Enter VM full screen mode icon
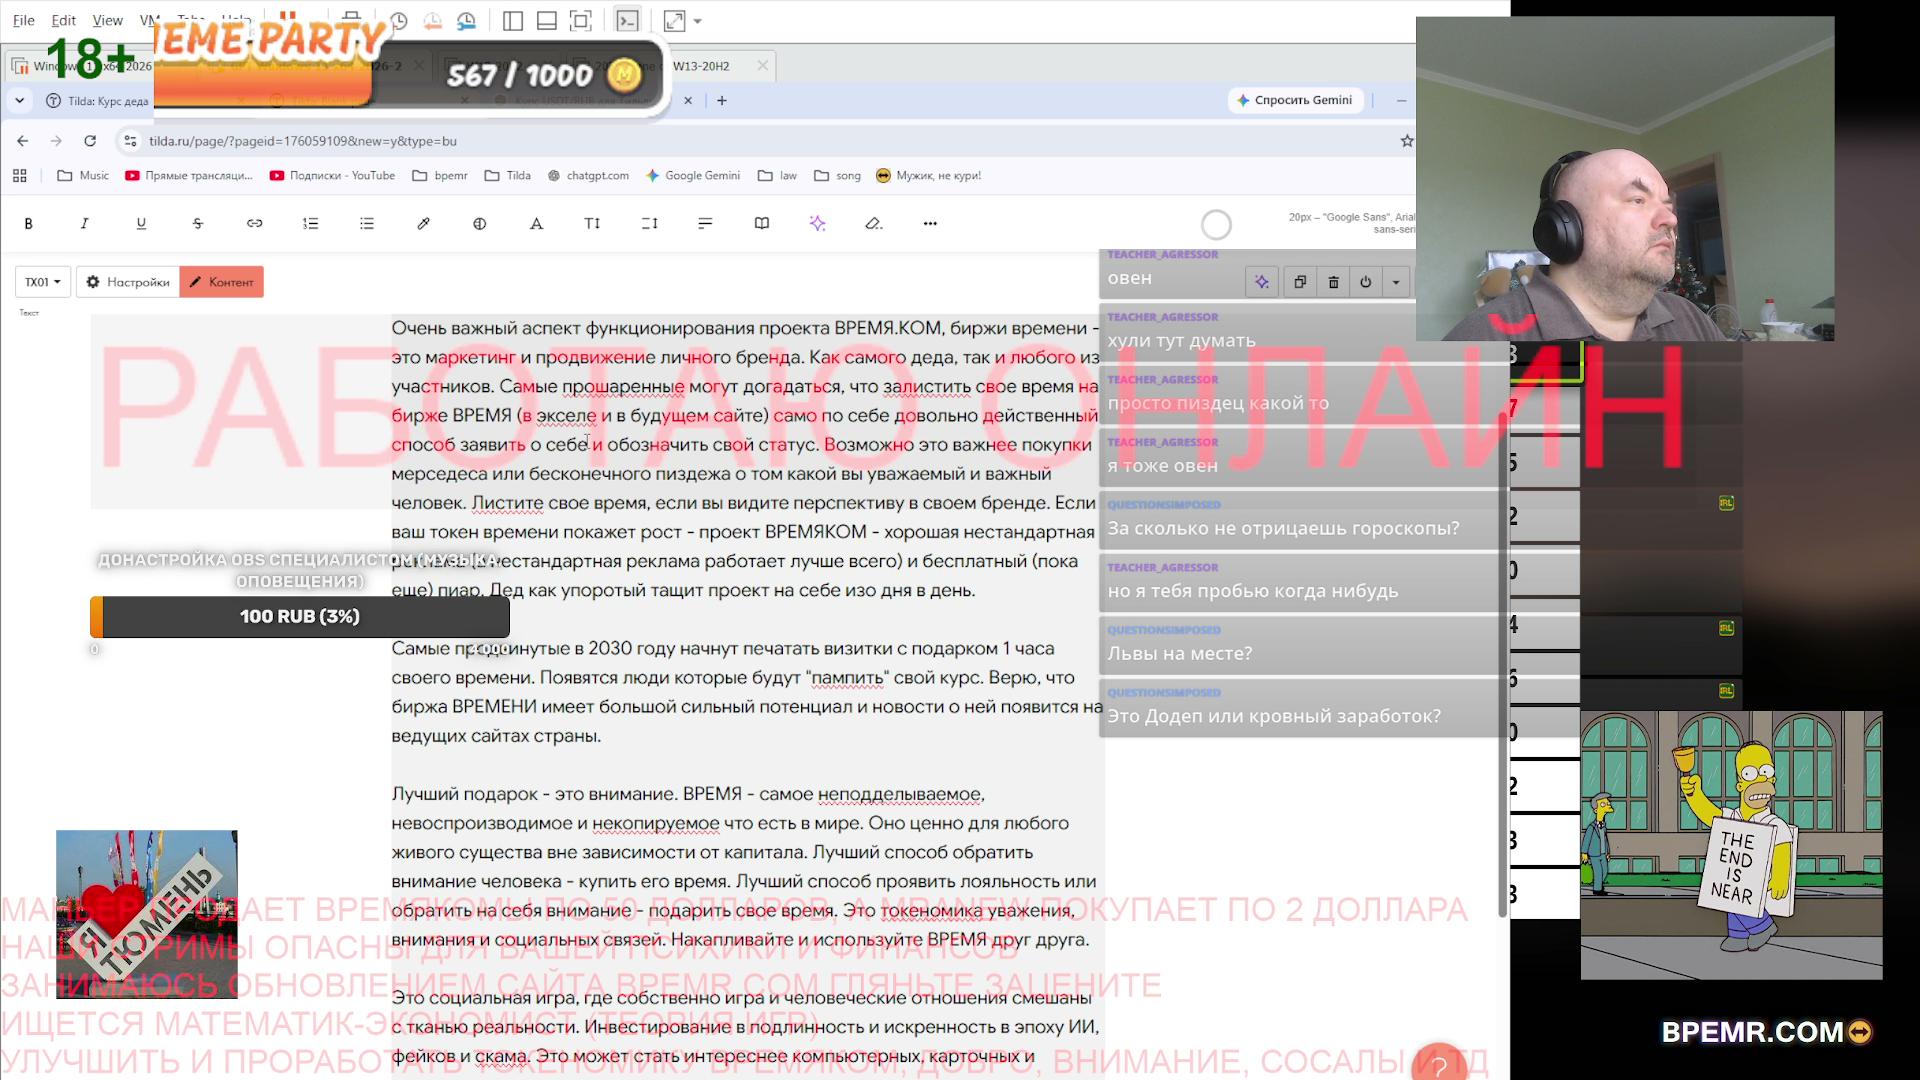The height and width of the screenshot is (1080, 1920). pos(581,20)
